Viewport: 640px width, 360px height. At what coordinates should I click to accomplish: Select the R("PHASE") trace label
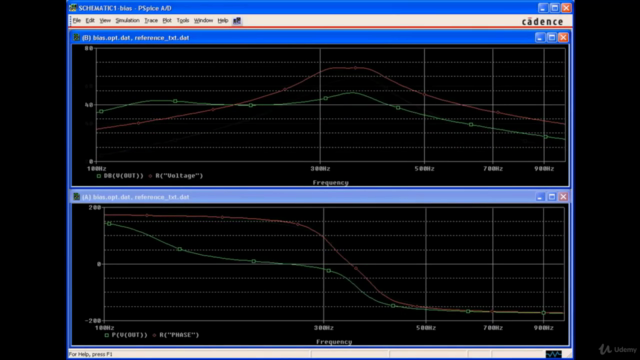tap(179, 335)
